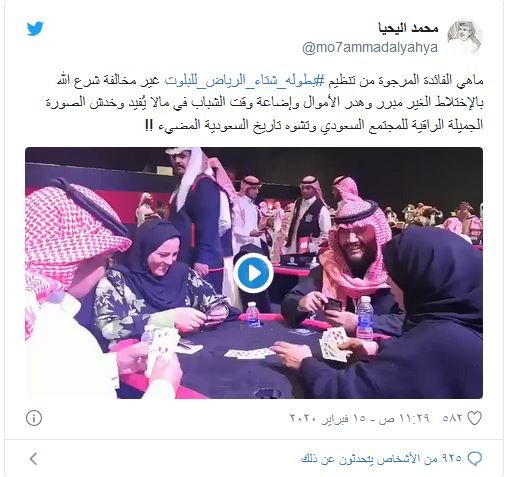Open the display name محمد اليحيا
The height and width of the screenshot is (477, 505).
408,28
